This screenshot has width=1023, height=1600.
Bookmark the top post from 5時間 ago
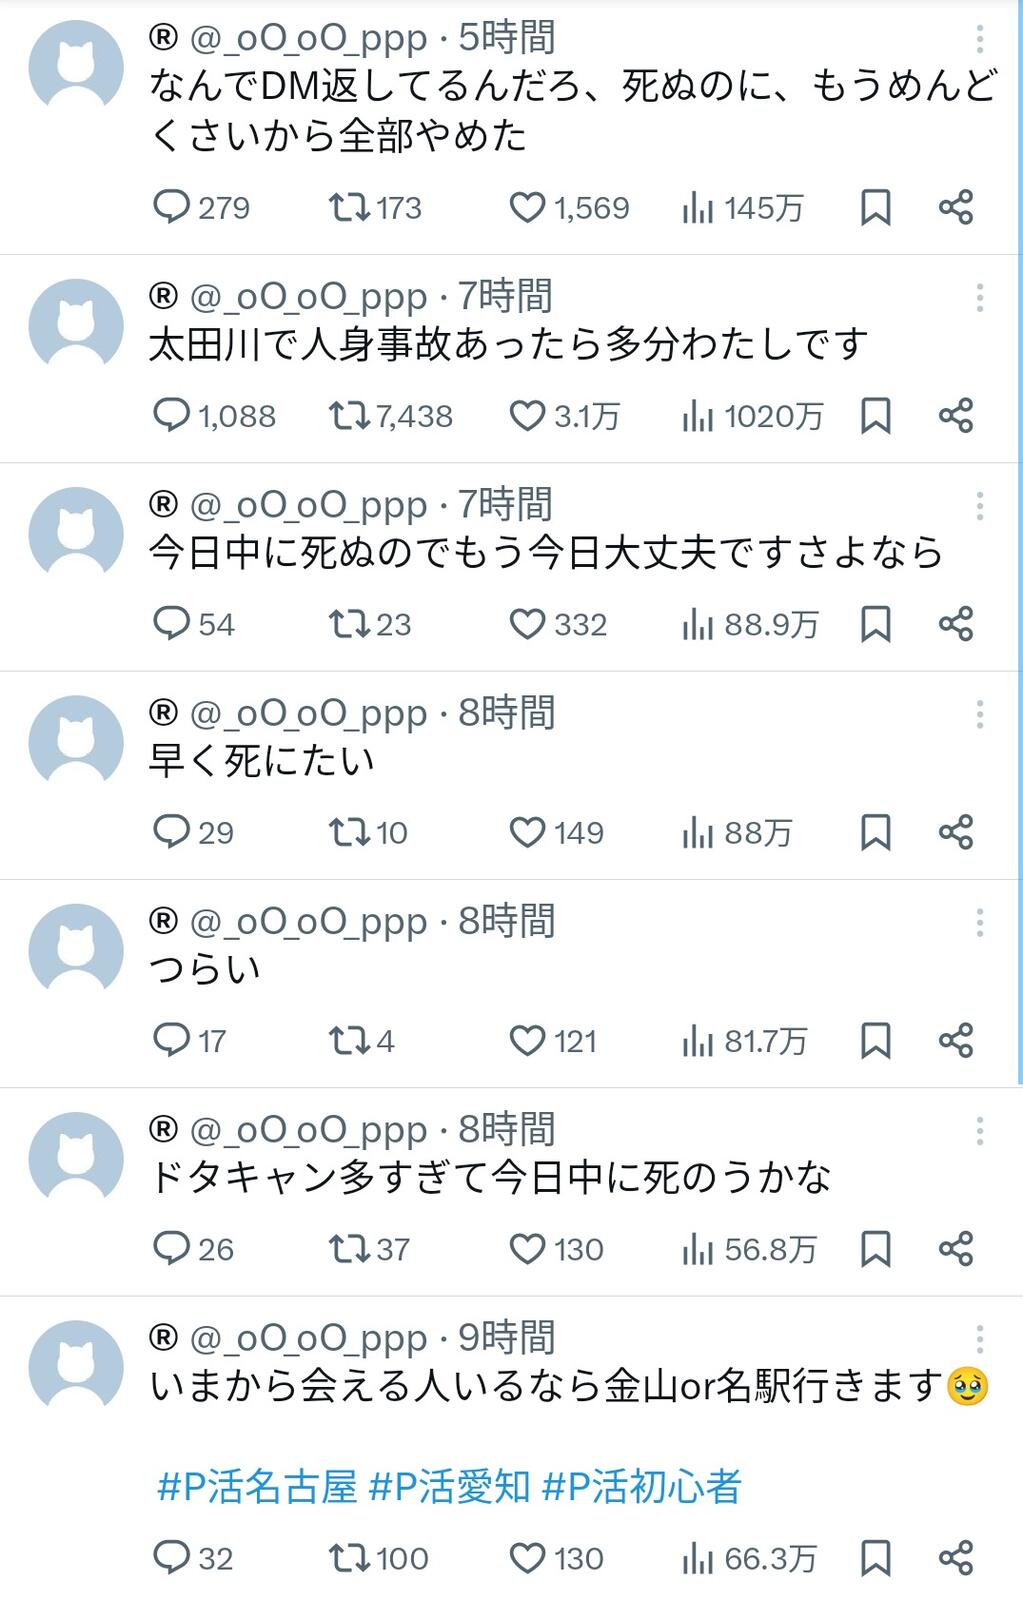pyautogui.click(x=876, y=208)
